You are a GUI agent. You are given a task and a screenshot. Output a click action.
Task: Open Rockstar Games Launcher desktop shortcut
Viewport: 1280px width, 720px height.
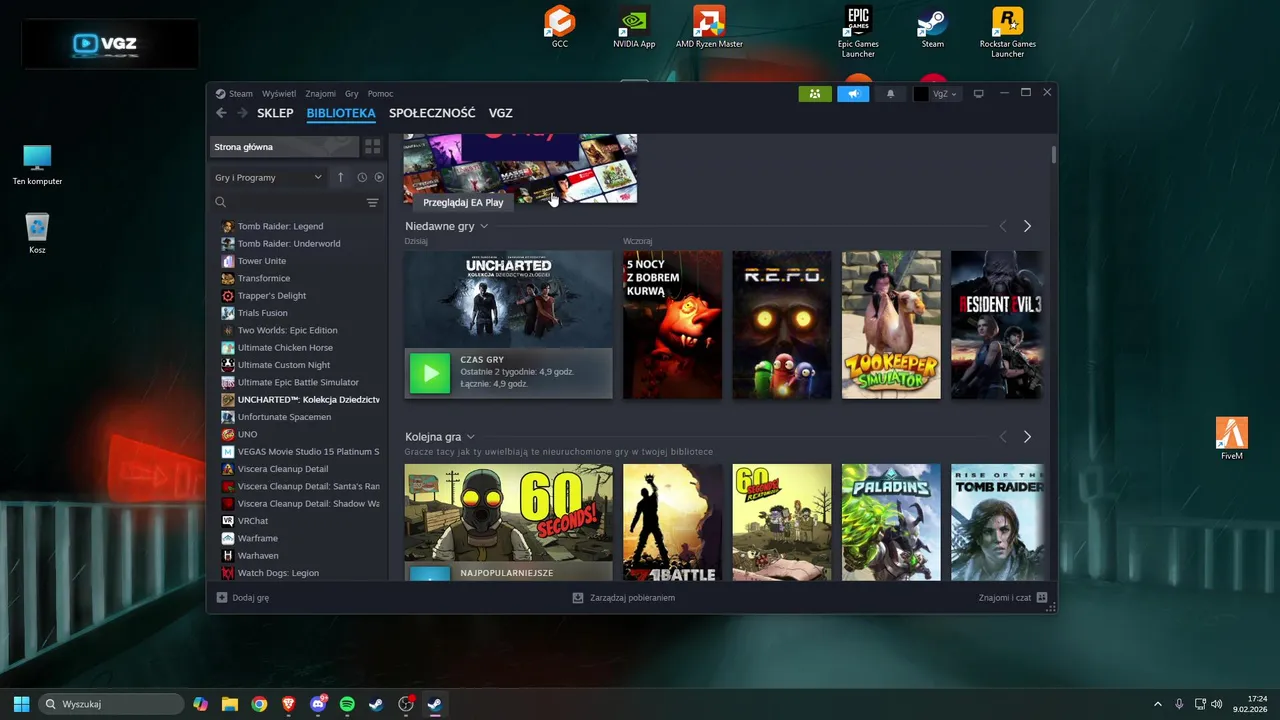click(1007, 32)
